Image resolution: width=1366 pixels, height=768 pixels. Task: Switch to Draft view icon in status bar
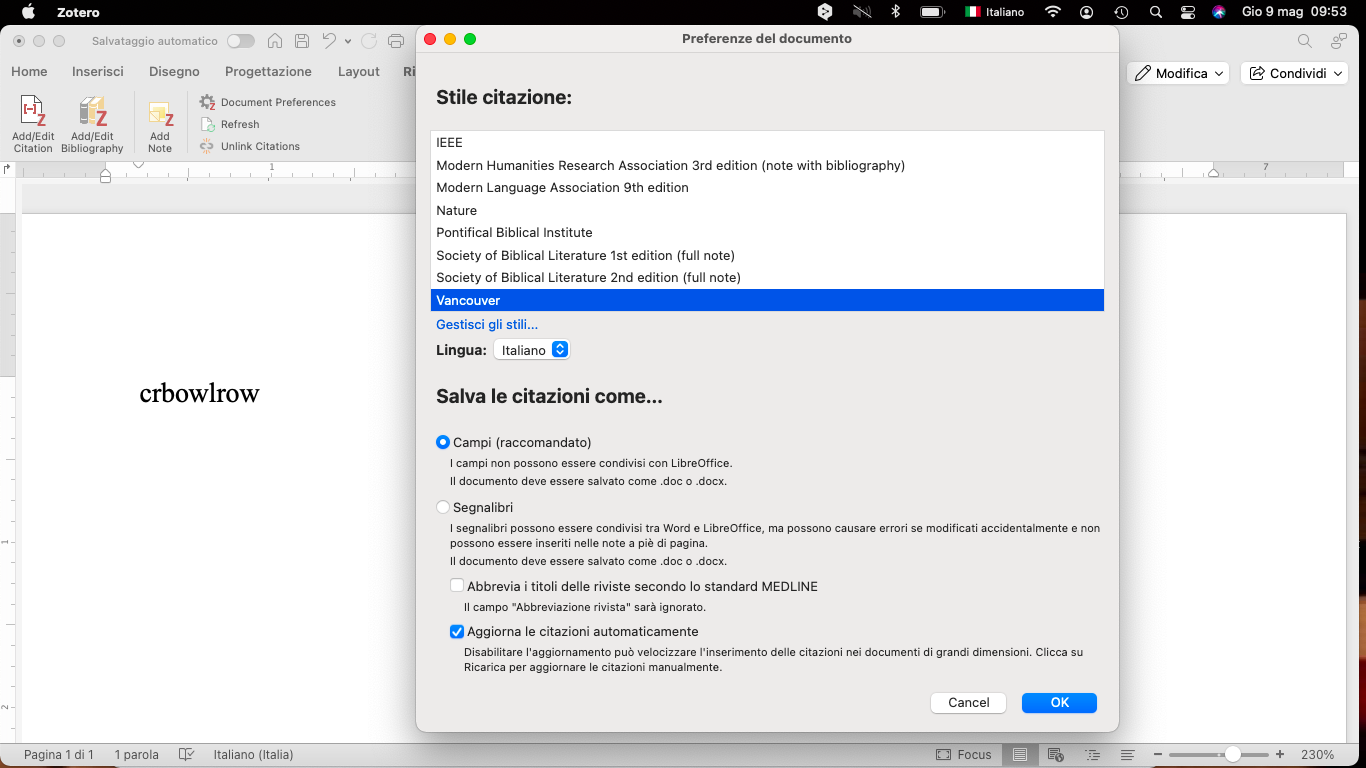pos(1127,755)
